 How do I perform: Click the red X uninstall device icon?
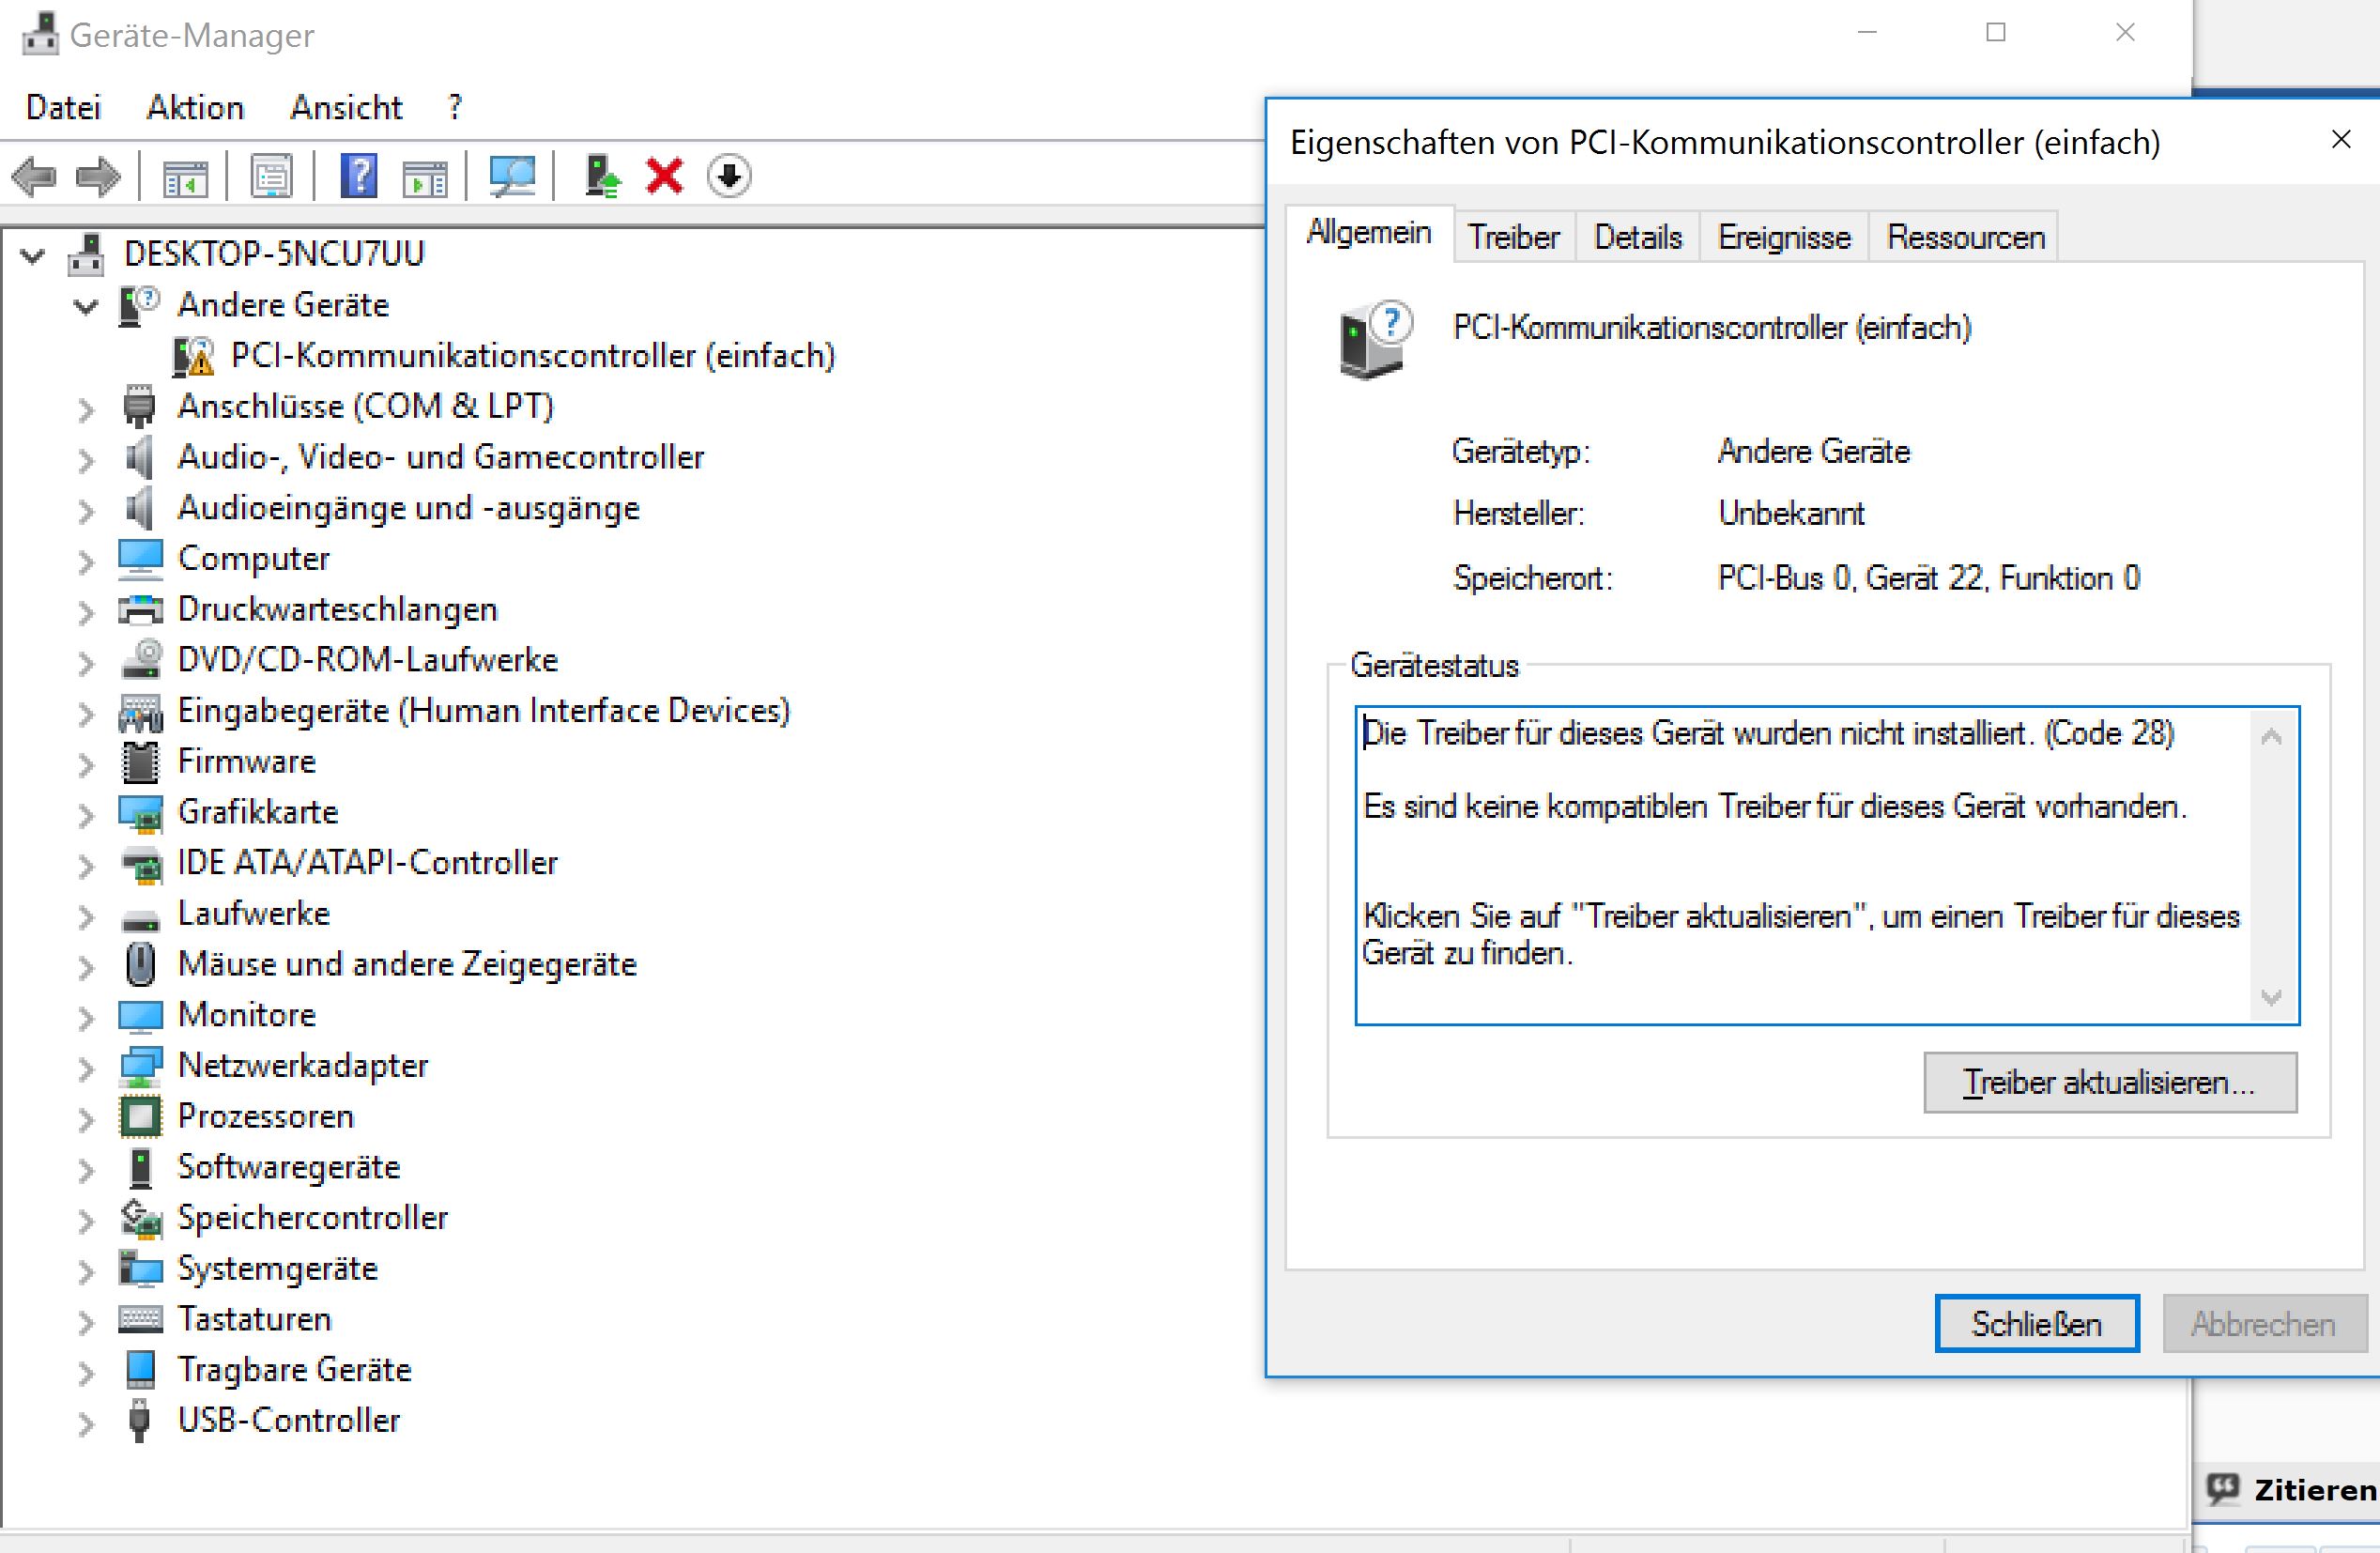pos(664,177)
